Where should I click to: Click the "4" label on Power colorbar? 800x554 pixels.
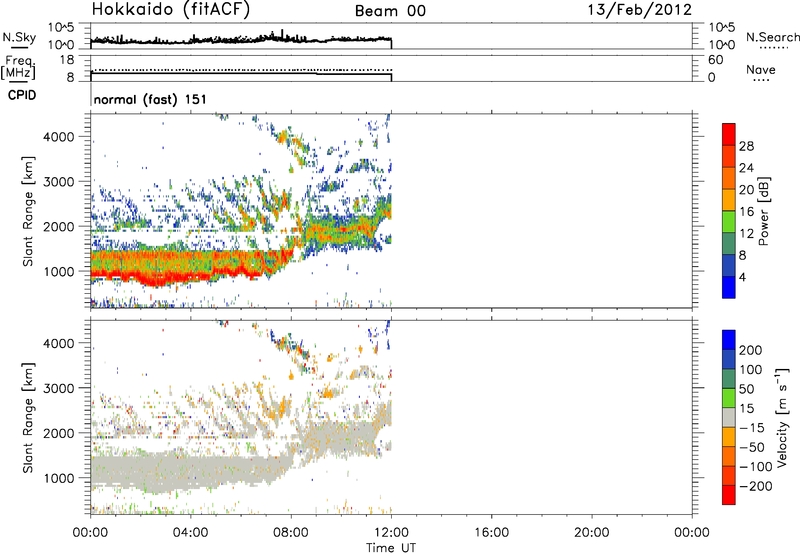coord(743,277)
